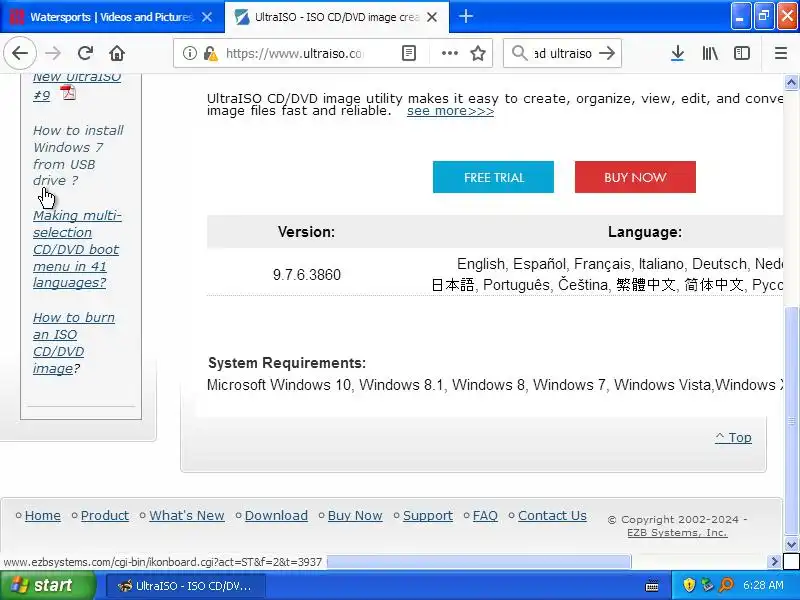Select the UltraISO browser tab
The height and width of the screenshot is (600, 800).
[337, 17]
